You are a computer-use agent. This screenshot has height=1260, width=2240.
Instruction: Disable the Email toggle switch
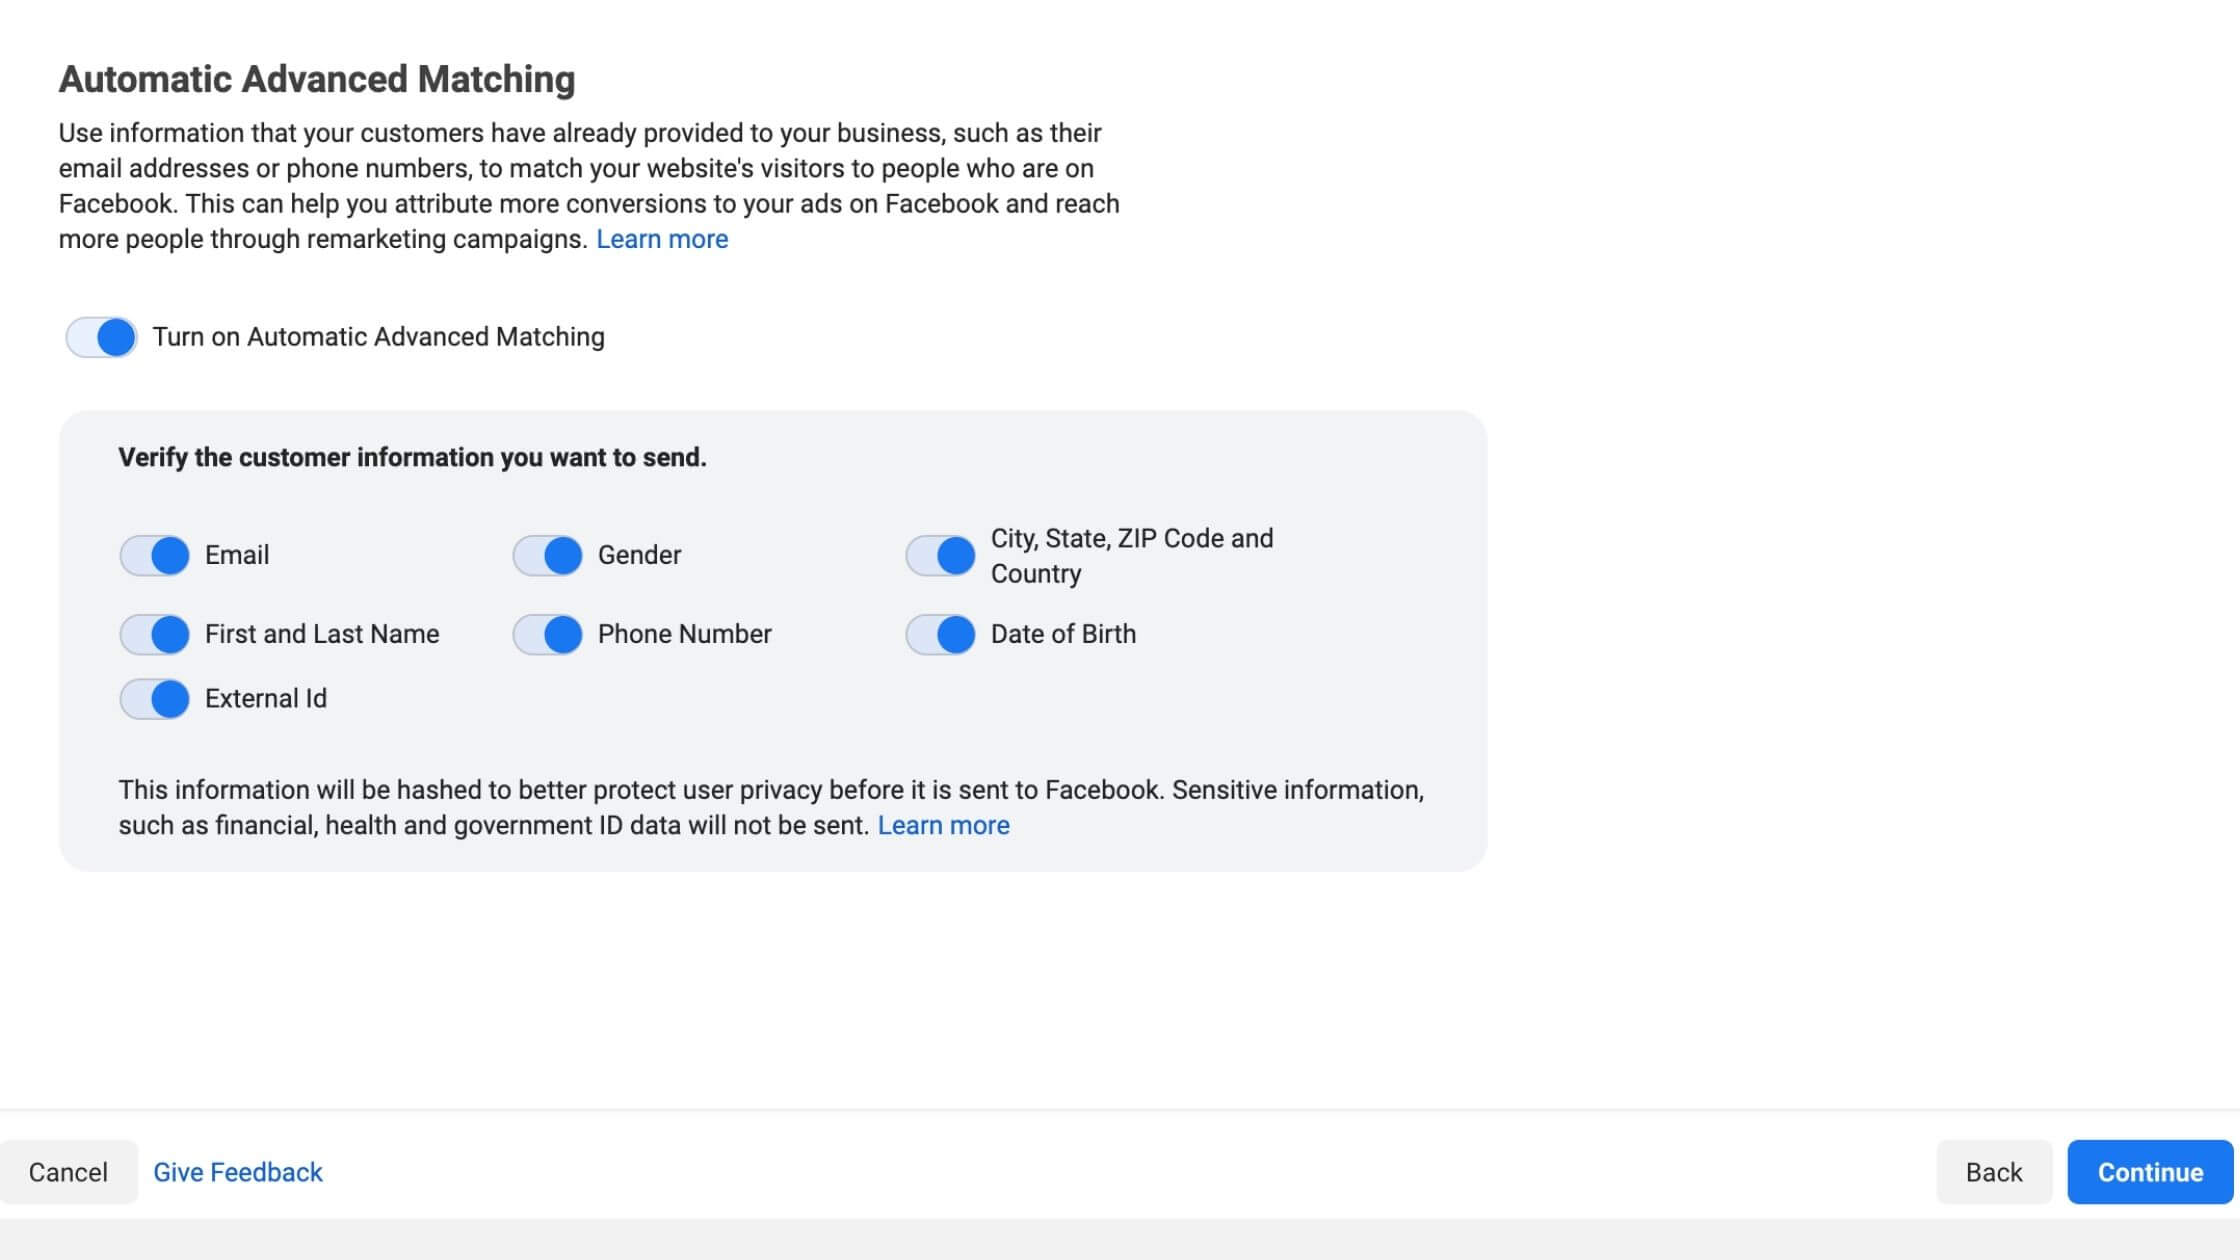tap(154, 555)
